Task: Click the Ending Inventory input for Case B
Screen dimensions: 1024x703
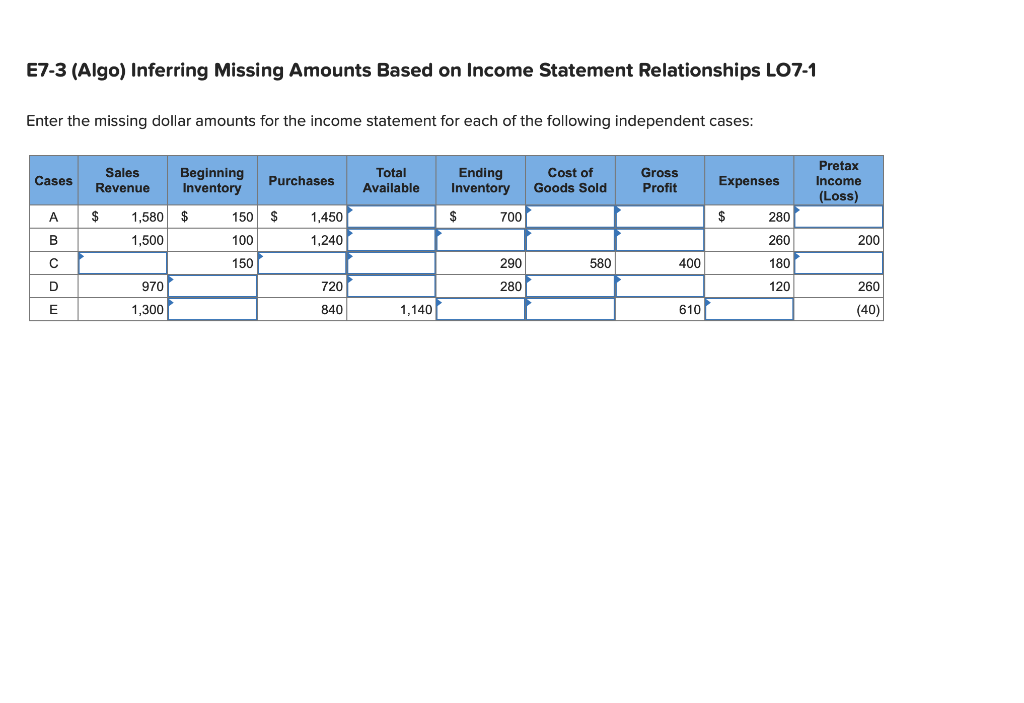Action: pyautogui.click(x=481, y=240)
